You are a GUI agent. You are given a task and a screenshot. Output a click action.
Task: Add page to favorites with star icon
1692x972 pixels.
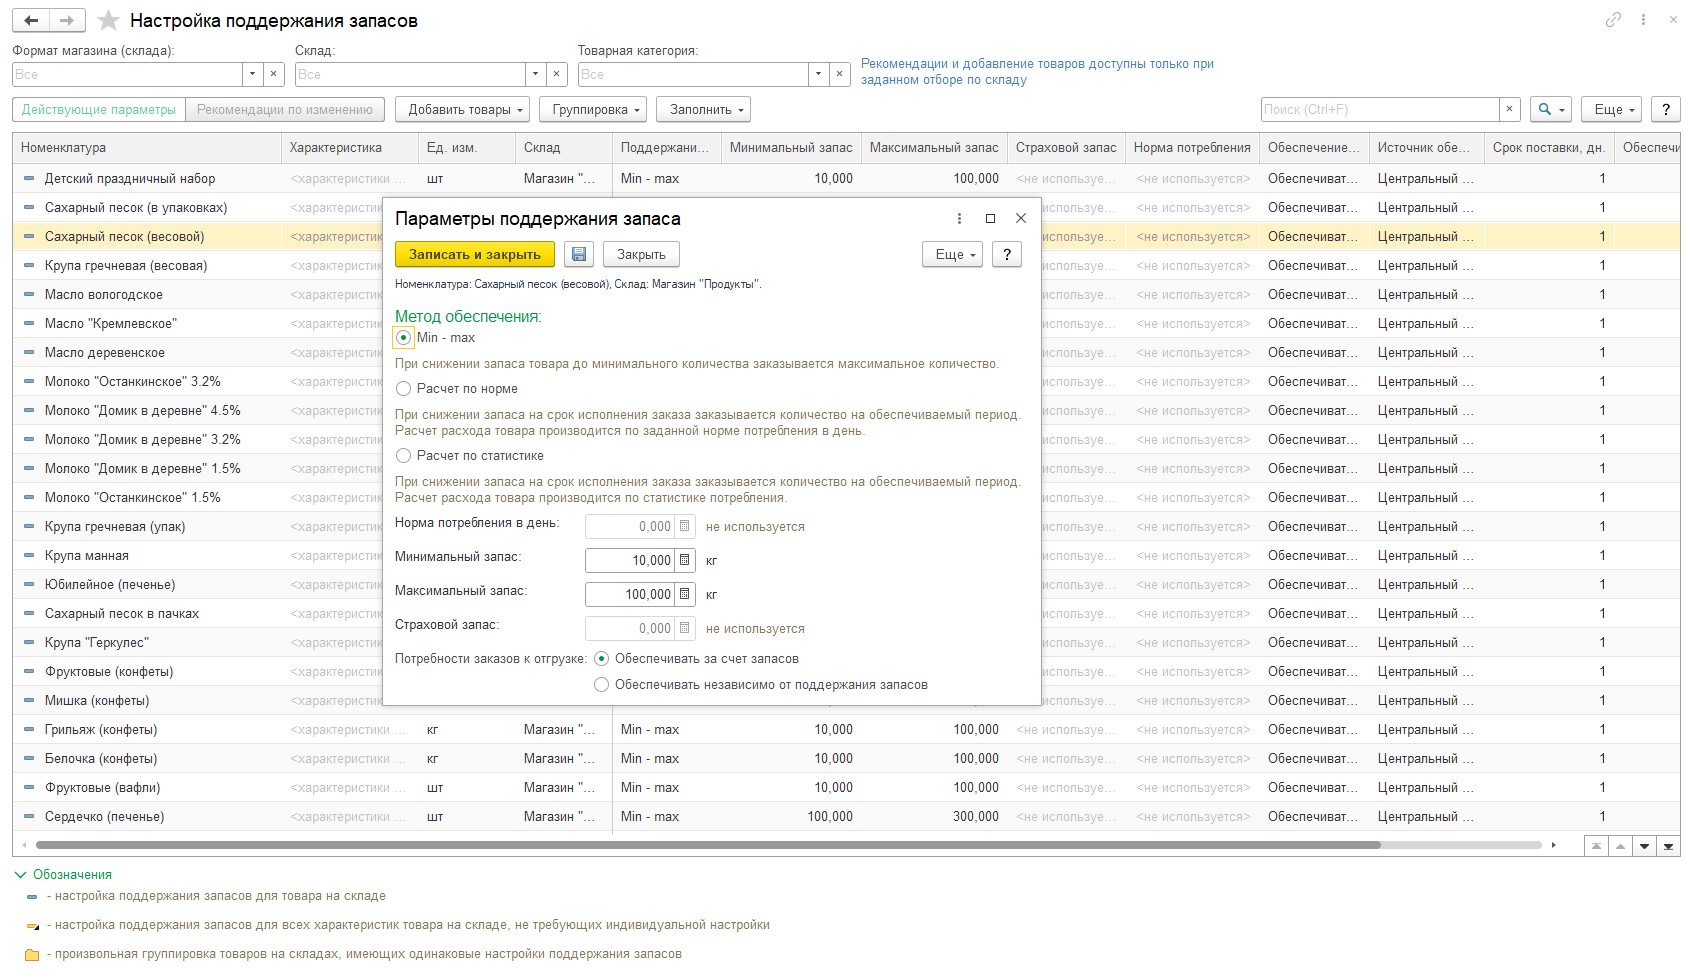[x=109, y=21]
